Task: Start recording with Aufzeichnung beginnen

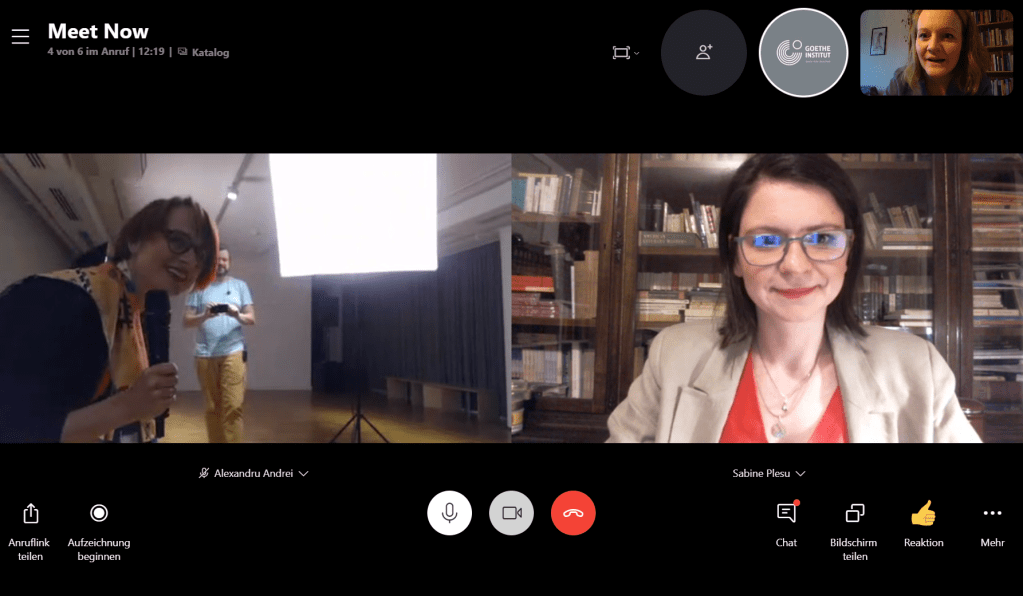Action: coord(99,514)
